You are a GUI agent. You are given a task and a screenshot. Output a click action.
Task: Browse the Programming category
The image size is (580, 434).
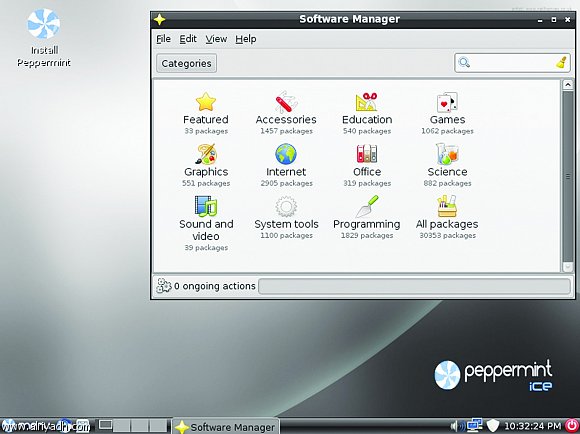coord(367,218)
